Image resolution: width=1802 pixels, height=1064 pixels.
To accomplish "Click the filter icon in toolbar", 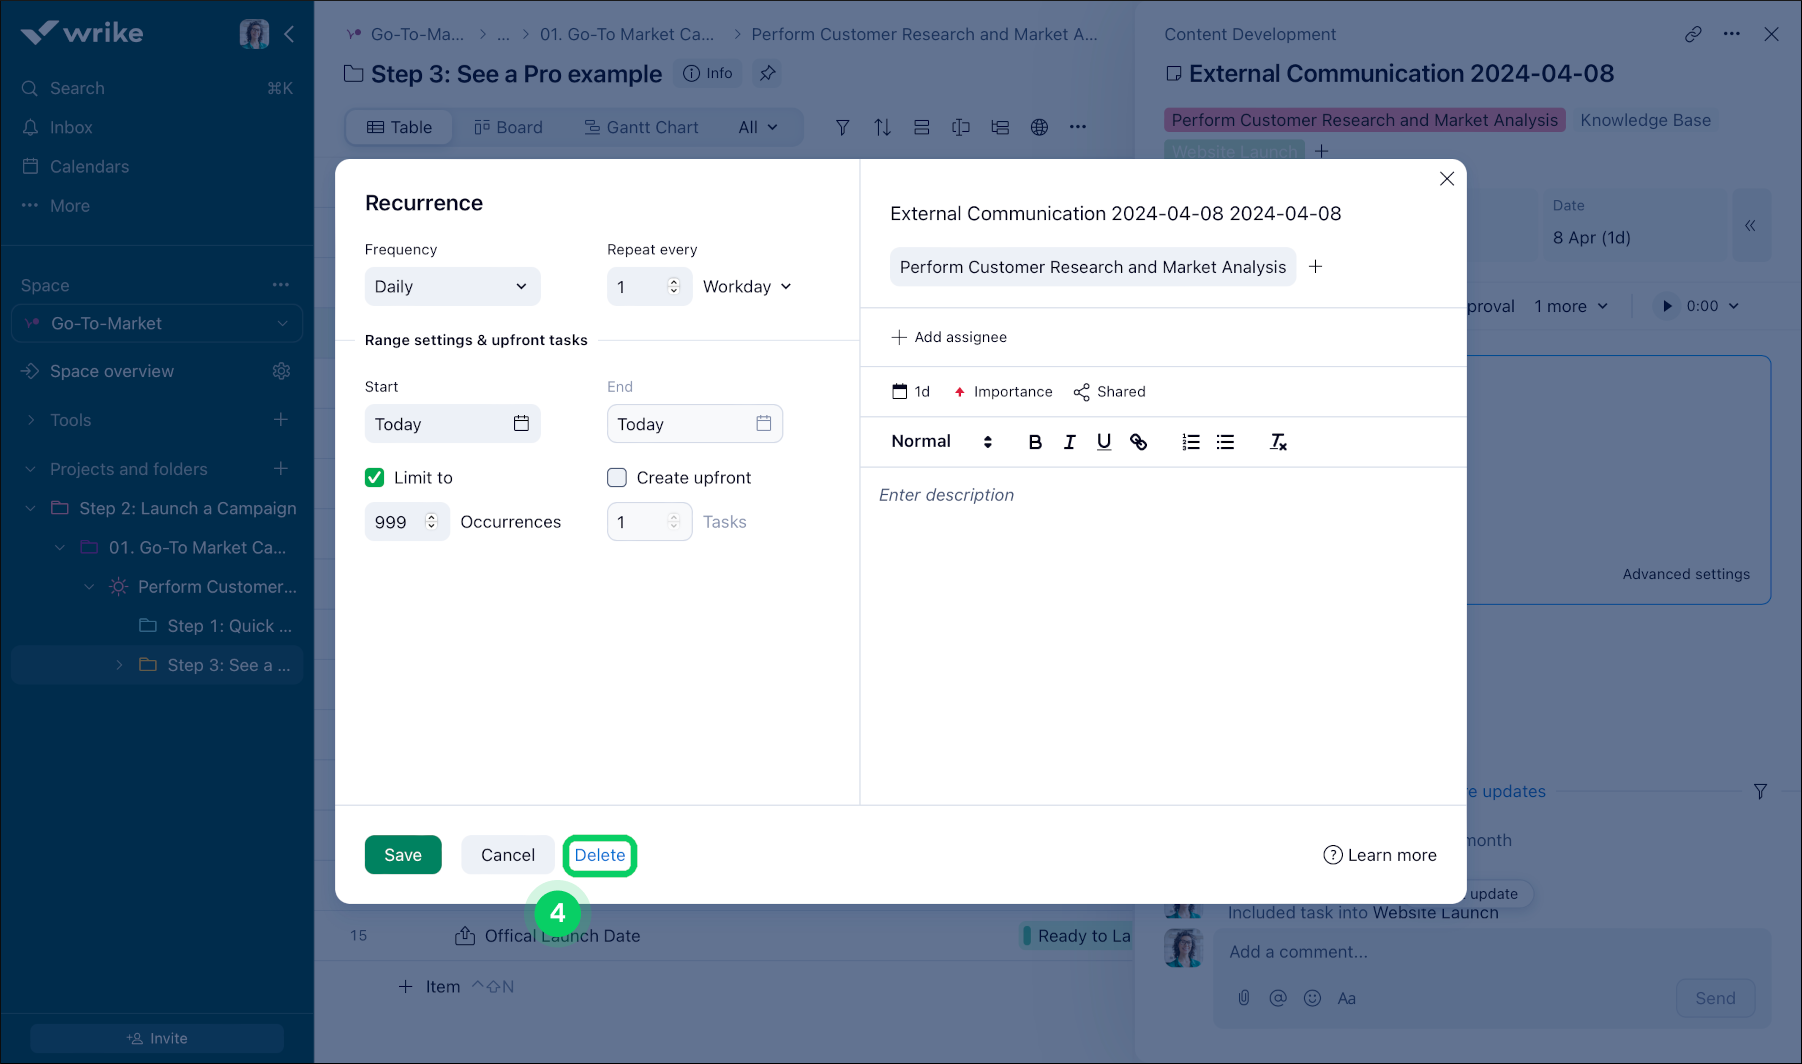I will 842,127.
